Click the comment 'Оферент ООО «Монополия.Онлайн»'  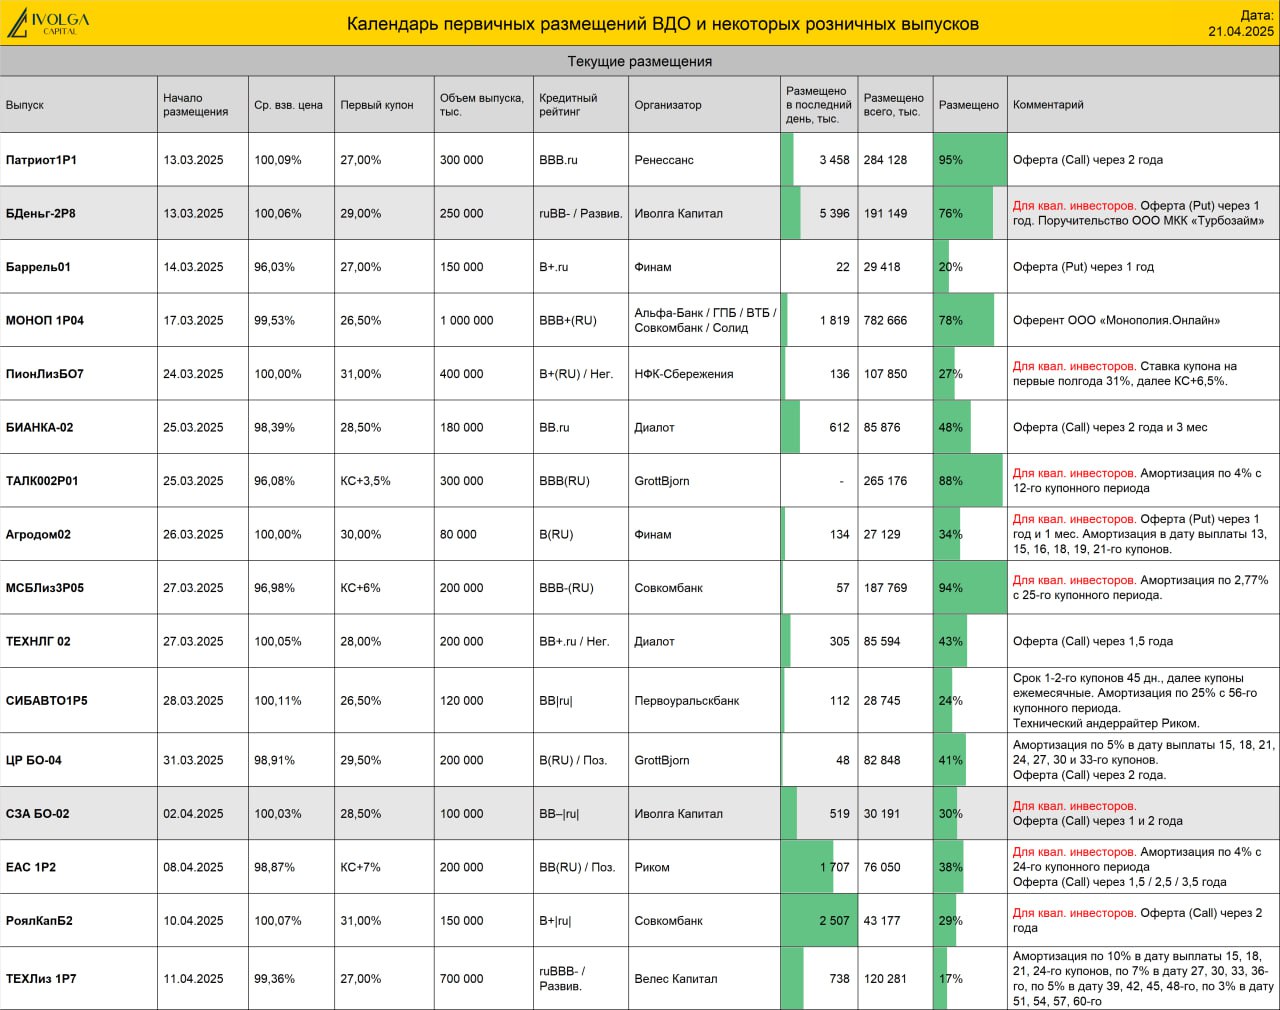point(1117,321)
